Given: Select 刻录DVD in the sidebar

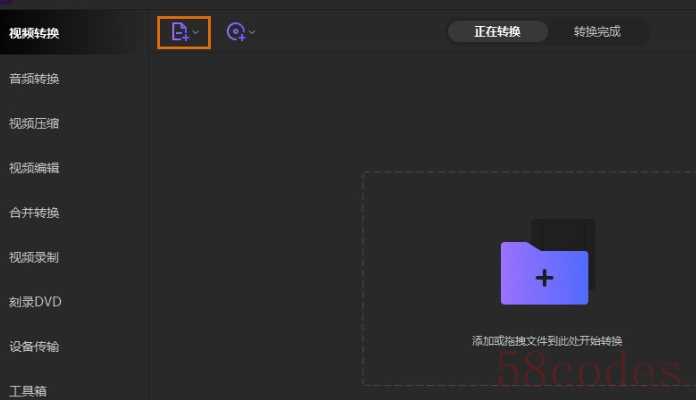Looking at the screenshot, I should [x=36, y=302].
